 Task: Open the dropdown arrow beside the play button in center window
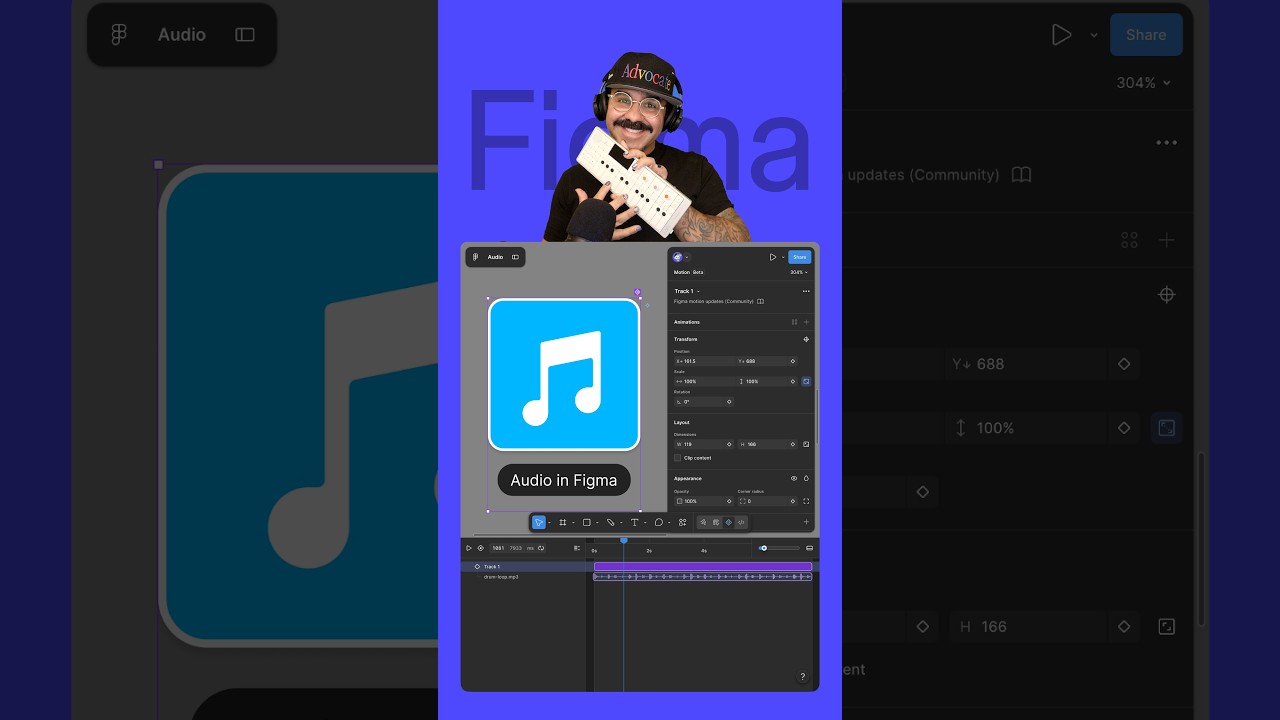(x=783, y=257)
